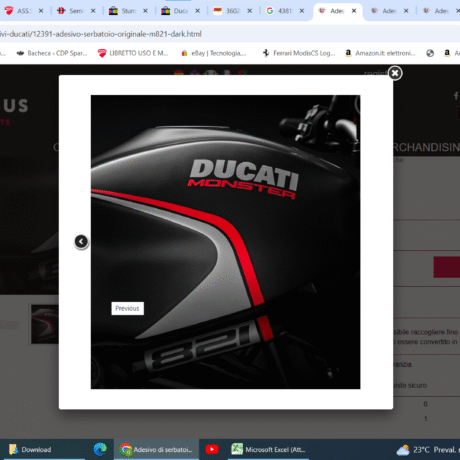This screenshot has width=460, height=460.
Task: Open Amazon.it elettroni bookmark
Action: pos(380,53)
